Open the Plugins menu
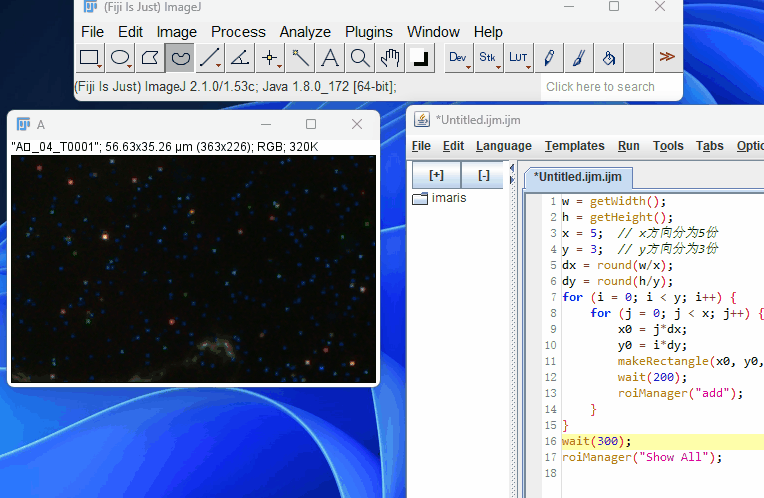Image resolution: width=764 pixels, height=498 pixels. [369, 32]
